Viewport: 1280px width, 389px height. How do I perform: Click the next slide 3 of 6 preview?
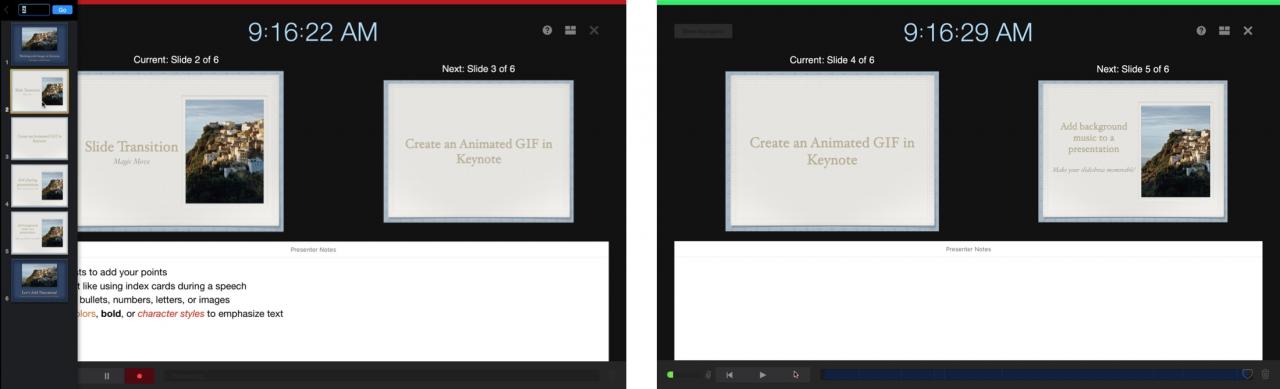click(x=478, y=151)
